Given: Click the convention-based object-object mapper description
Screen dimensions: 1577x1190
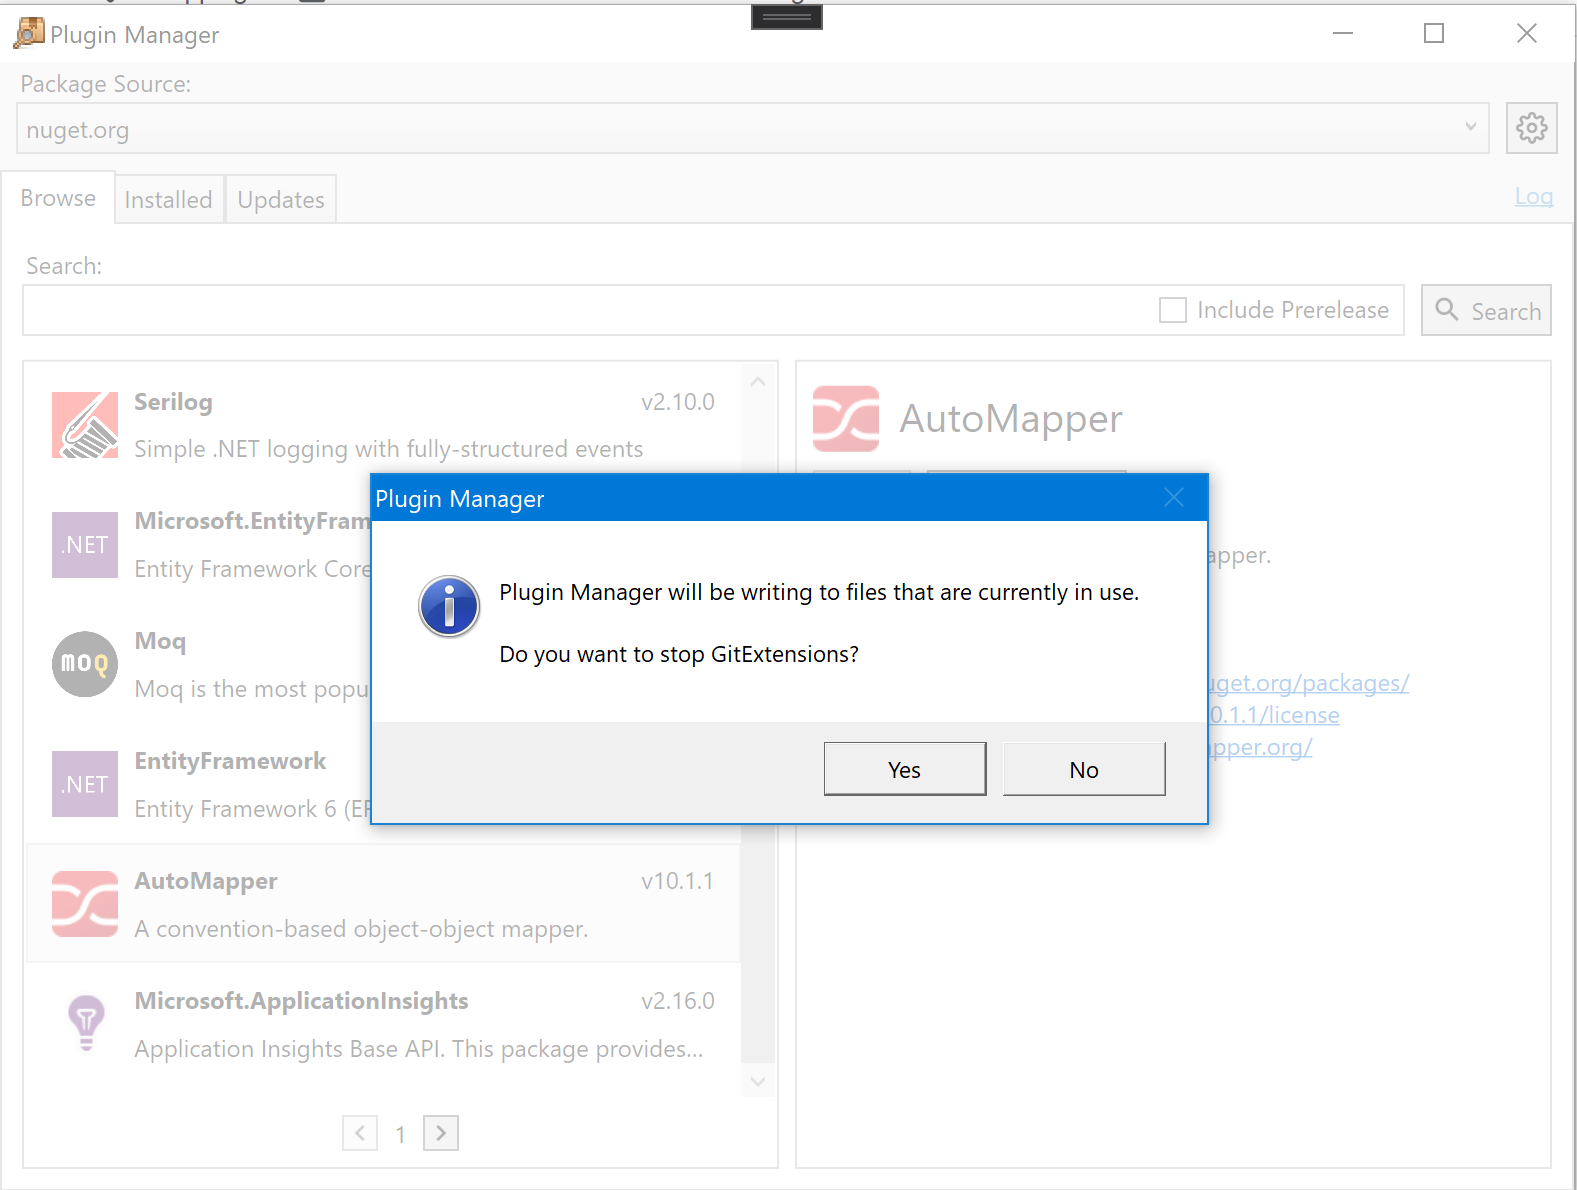Looking at the screenshot, I should click(x=361, y=929).
